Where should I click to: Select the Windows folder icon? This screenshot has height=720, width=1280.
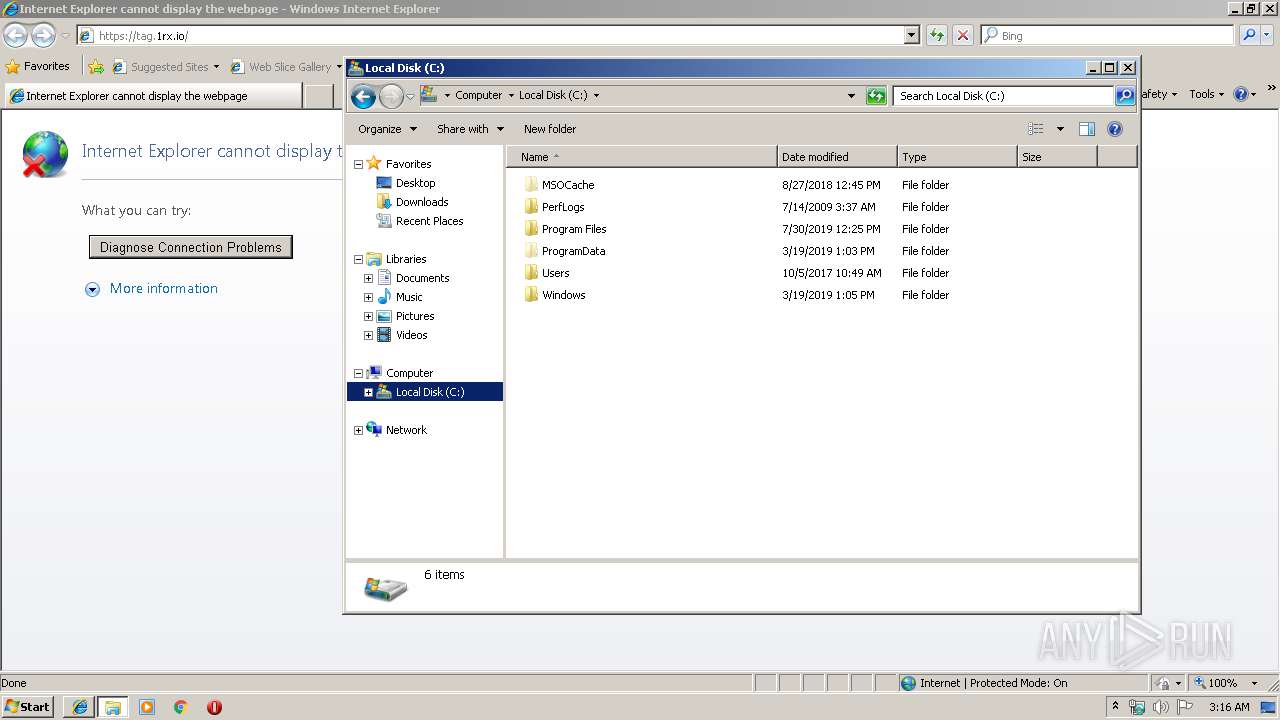coord(531,295)
